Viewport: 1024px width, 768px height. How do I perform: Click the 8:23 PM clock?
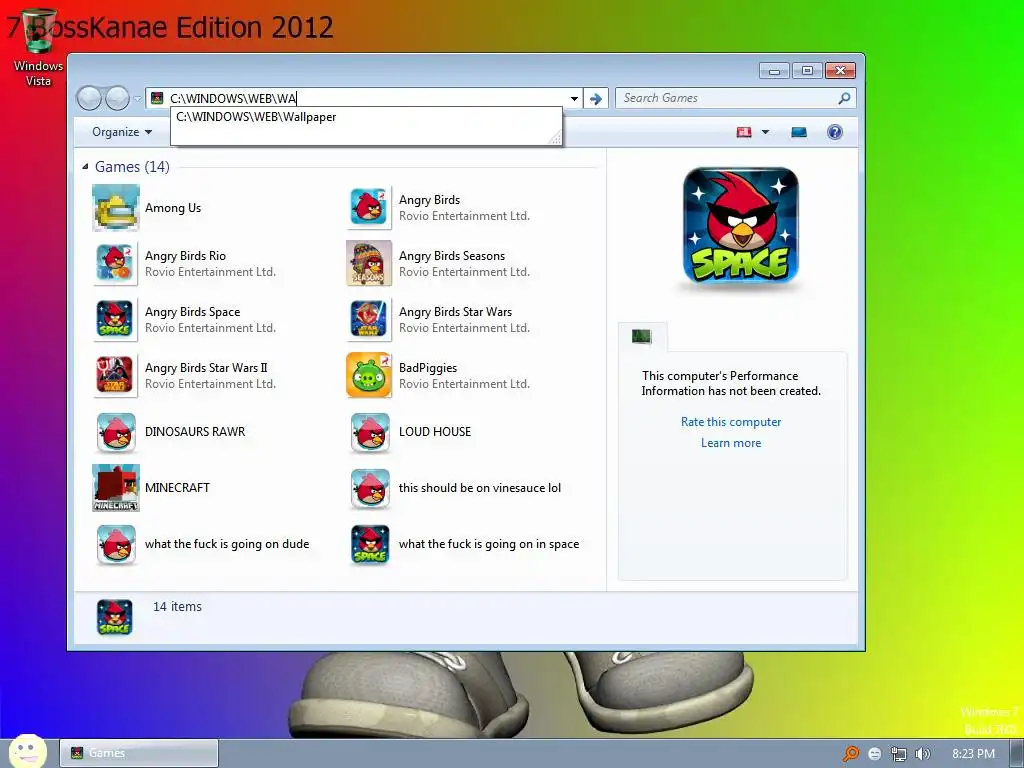coord(973,754)
